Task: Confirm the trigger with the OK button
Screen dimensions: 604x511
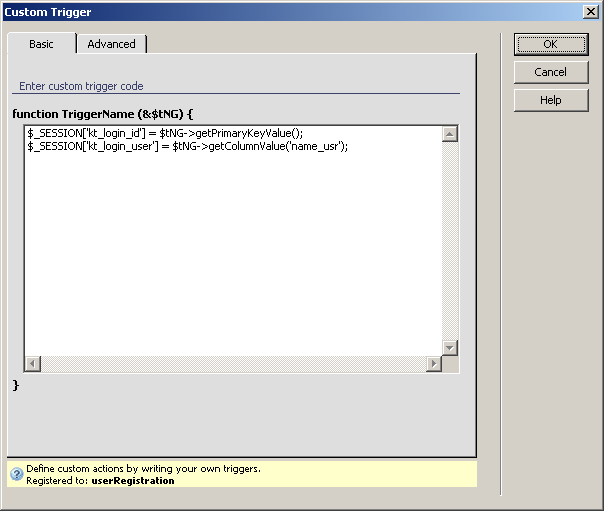Action: tap(550, 44)
